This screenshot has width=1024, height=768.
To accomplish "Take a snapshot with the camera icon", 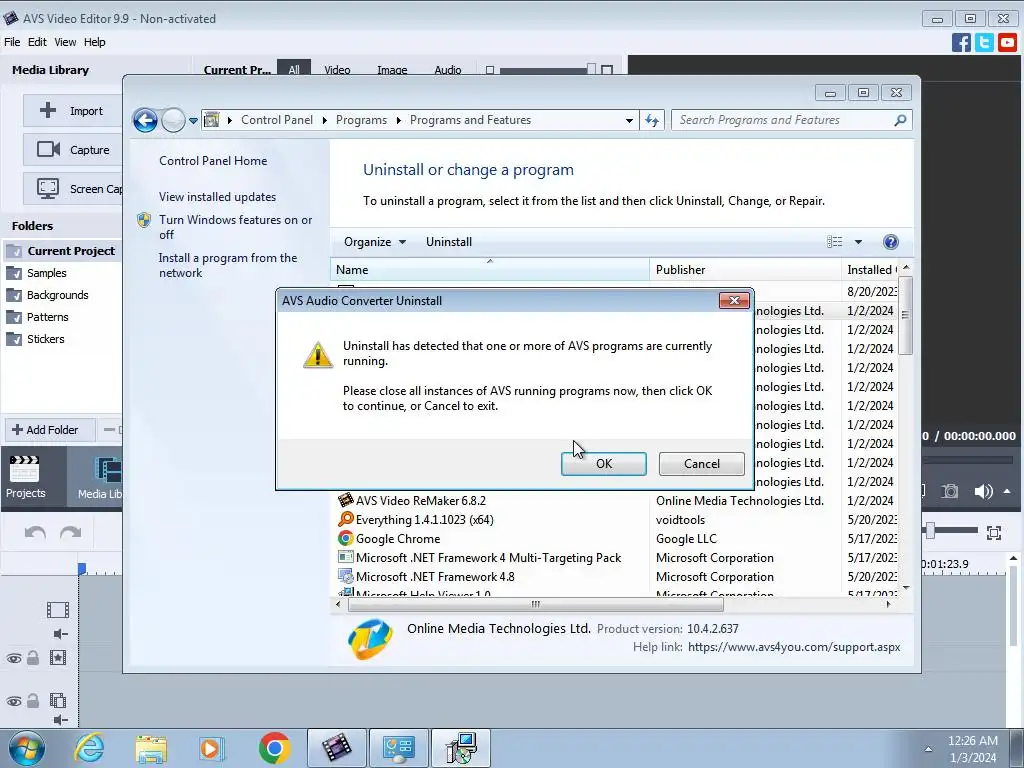I will coord(950,491).
